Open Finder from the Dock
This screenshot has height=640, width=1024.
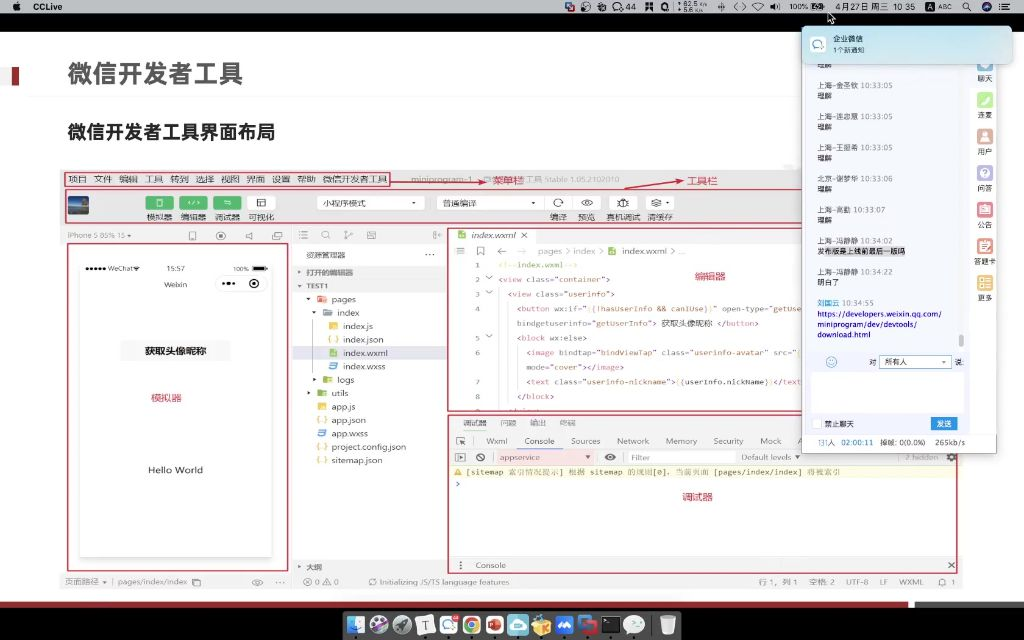(x=356, y=625)
